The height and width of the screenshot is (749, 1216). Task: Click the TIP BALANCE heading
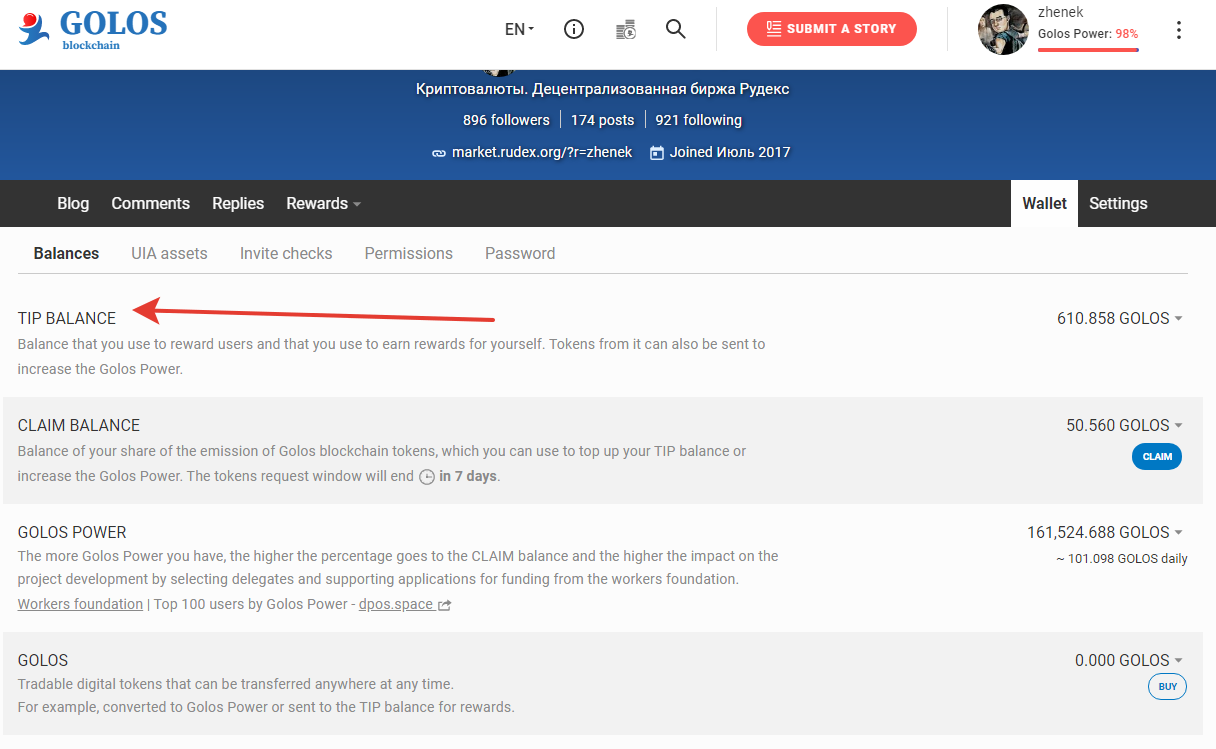67,318
